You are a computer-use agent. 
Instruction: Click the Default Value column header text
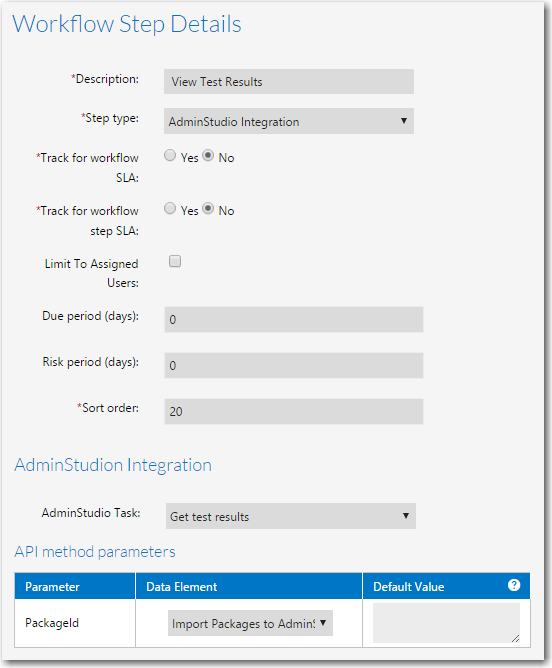[408, 587]
